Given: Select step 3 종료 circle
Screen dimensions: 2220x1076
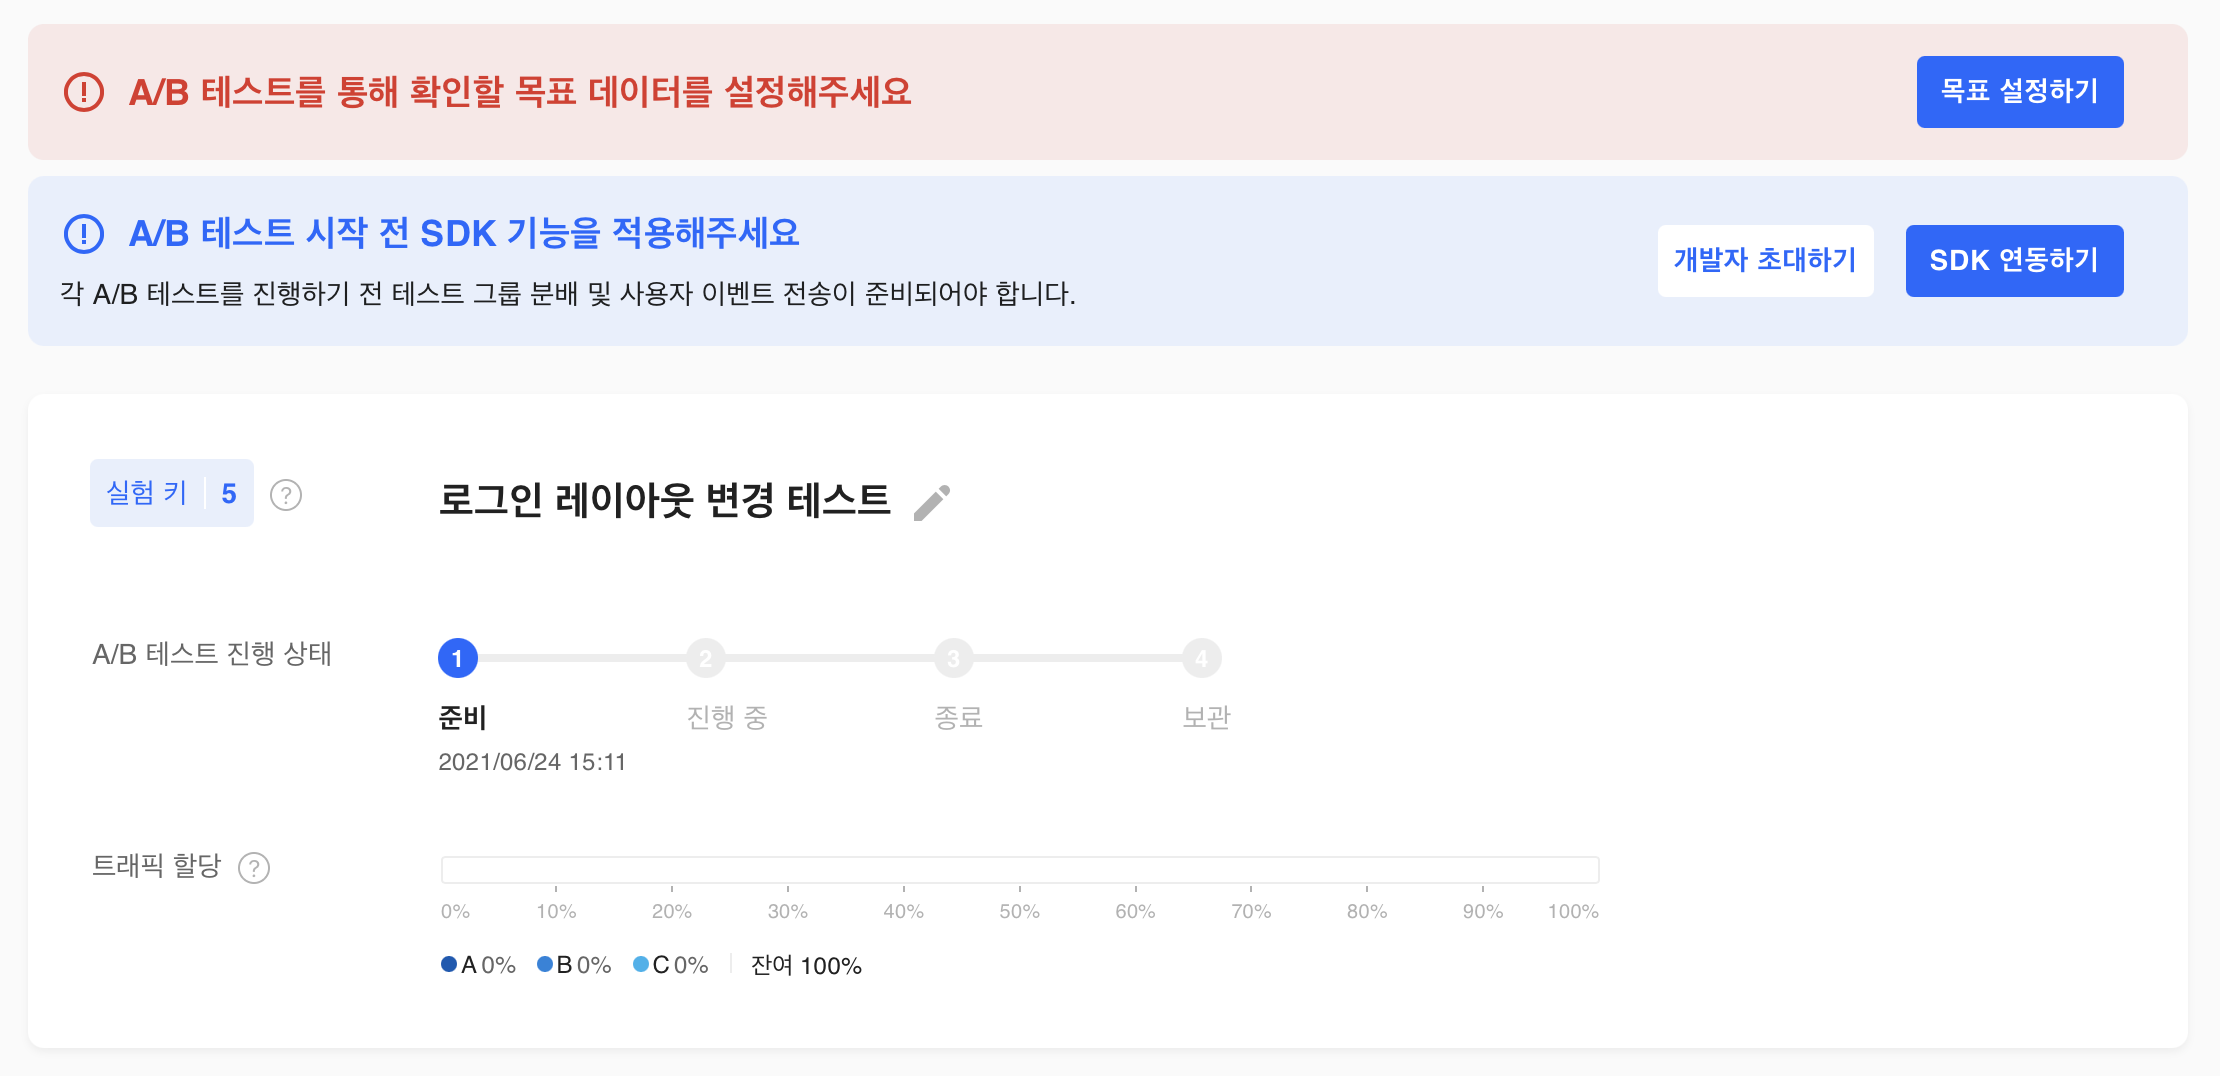Looking at the screenshot, I should pyautogui.click(x=954, y=658).
